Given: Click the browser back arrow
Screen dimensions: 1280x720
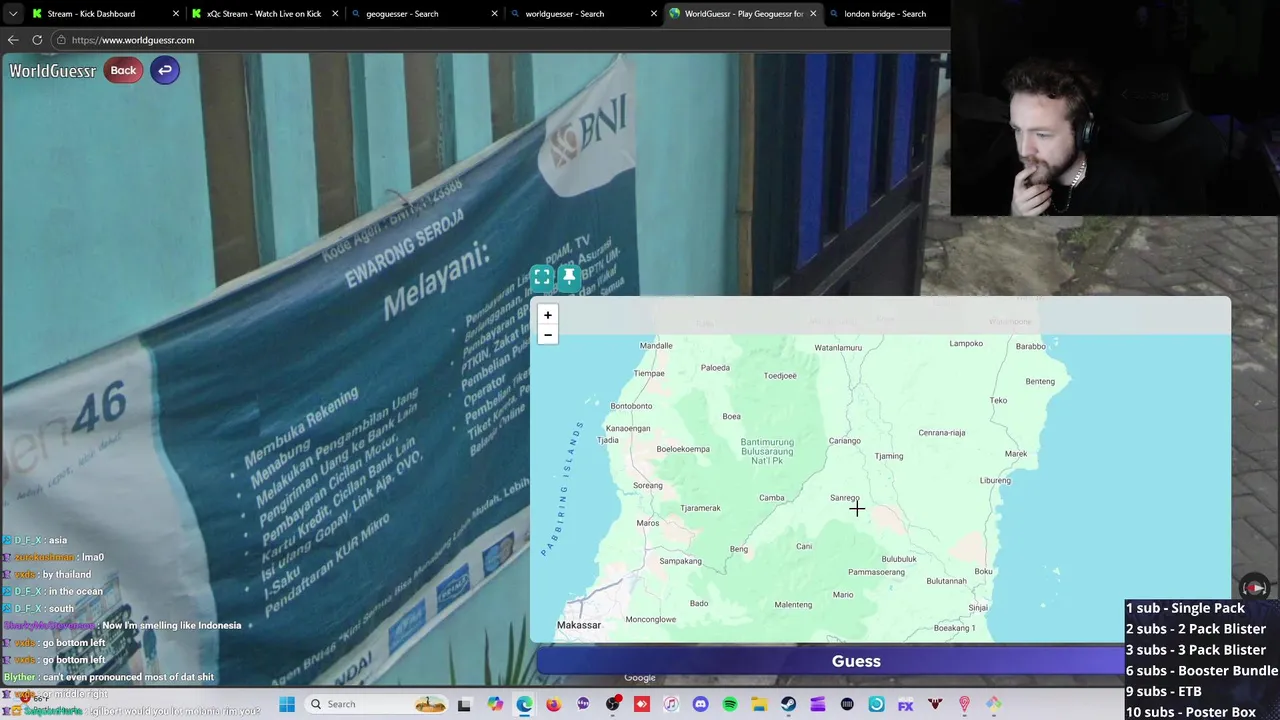Looking at the screenshot, I should pos(13,40).
